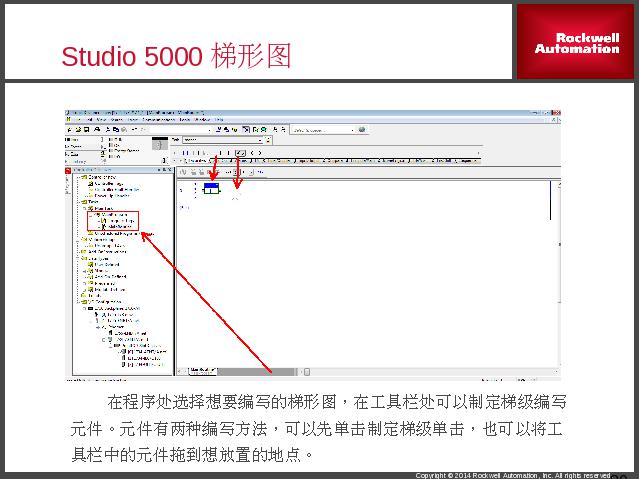640x480 pixels.
Task: Open the Path combo box dropdown
Action: 260,140
